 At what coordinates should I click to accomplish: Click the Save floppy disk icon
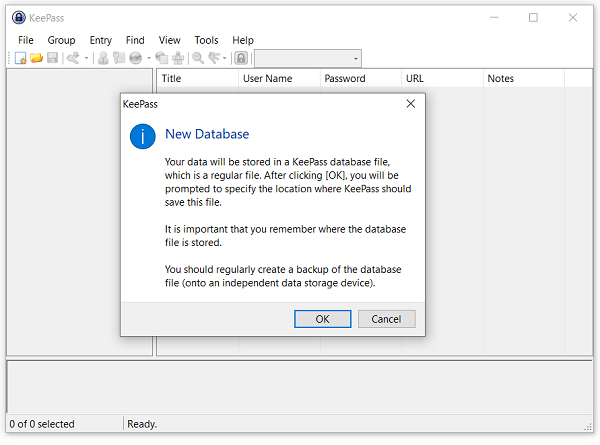coord(52,58)
